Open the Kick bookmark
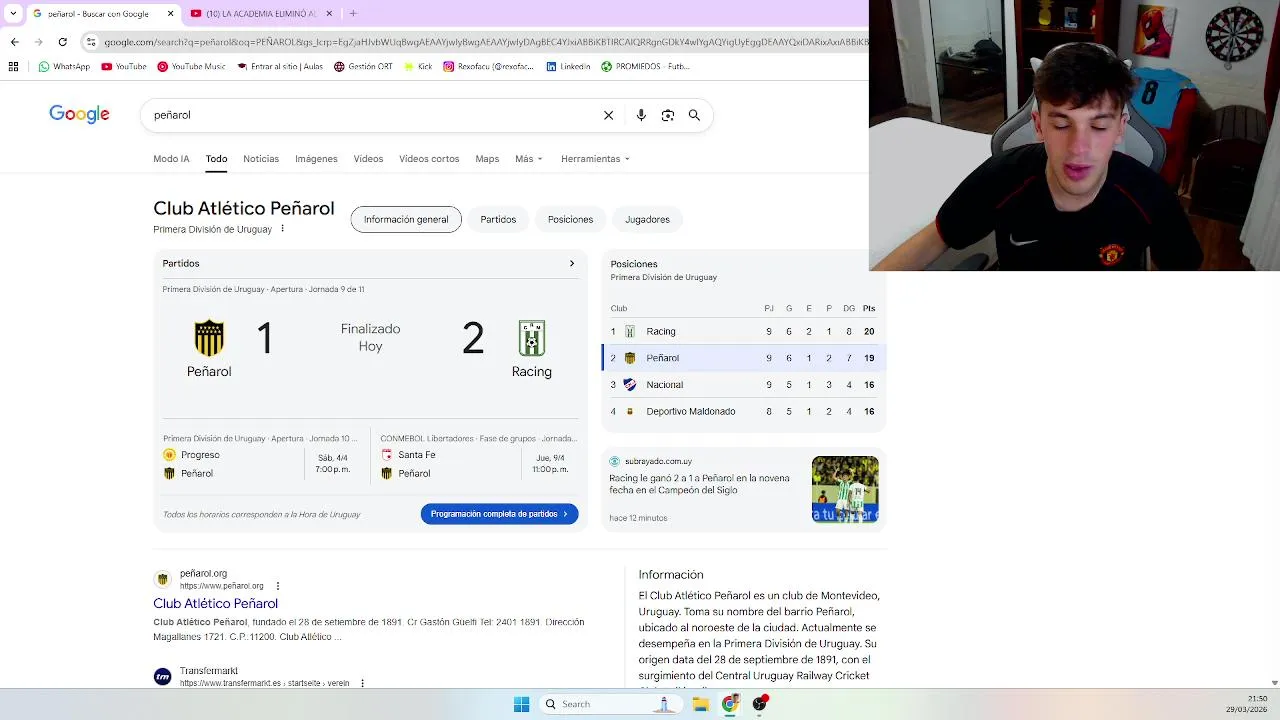This screenshot has height=720, width=1280. pos(418,67)
